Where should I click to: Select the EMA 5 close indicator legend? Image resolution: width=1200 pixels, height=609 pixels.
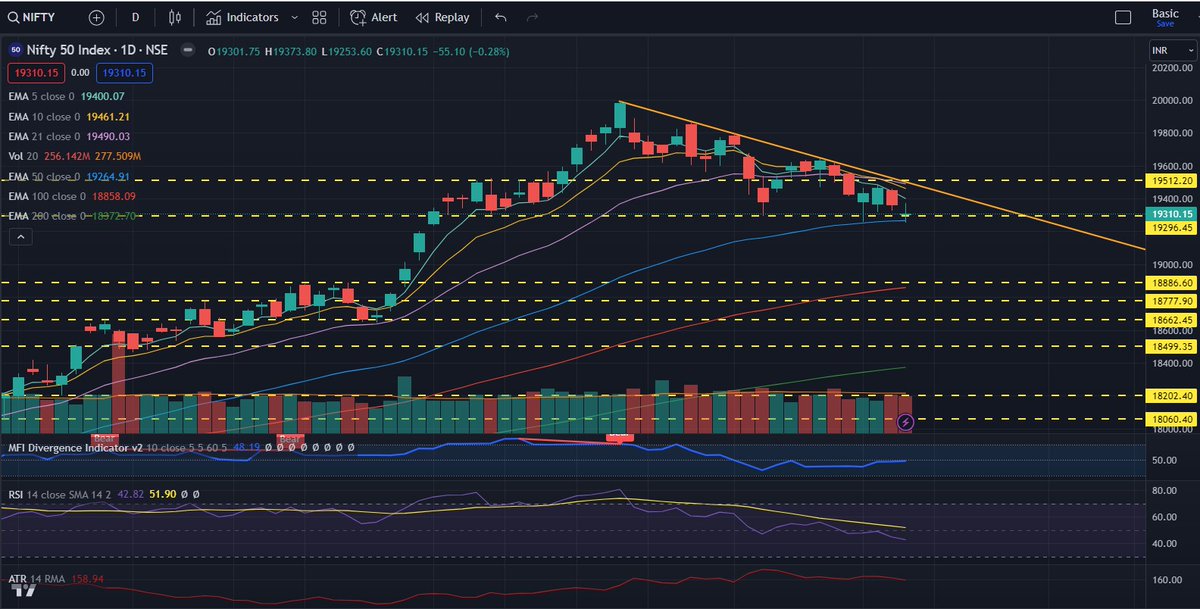[x=66, y=96]
